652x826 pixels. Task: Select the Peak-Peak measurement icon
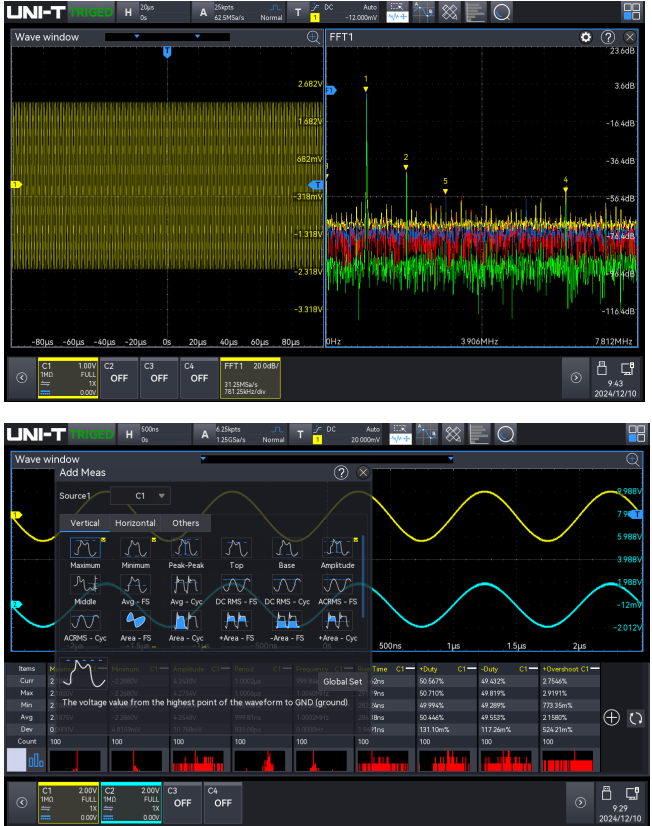pos(187,549)
